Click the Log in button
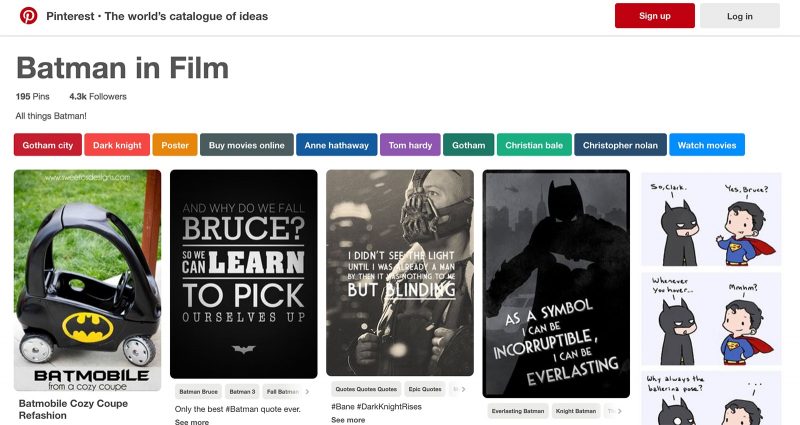The height and width of the screenshot is (425, 800). click(739, 16)
